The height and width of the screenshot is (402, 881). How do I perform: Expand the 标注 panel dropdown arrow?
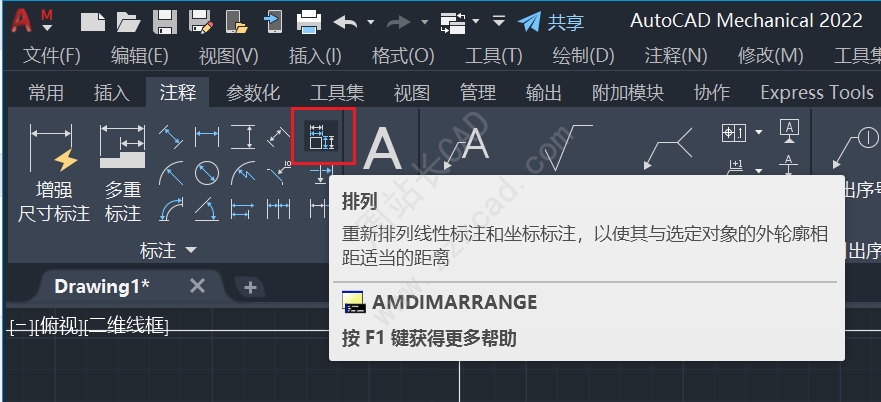(x=191, y=250)
